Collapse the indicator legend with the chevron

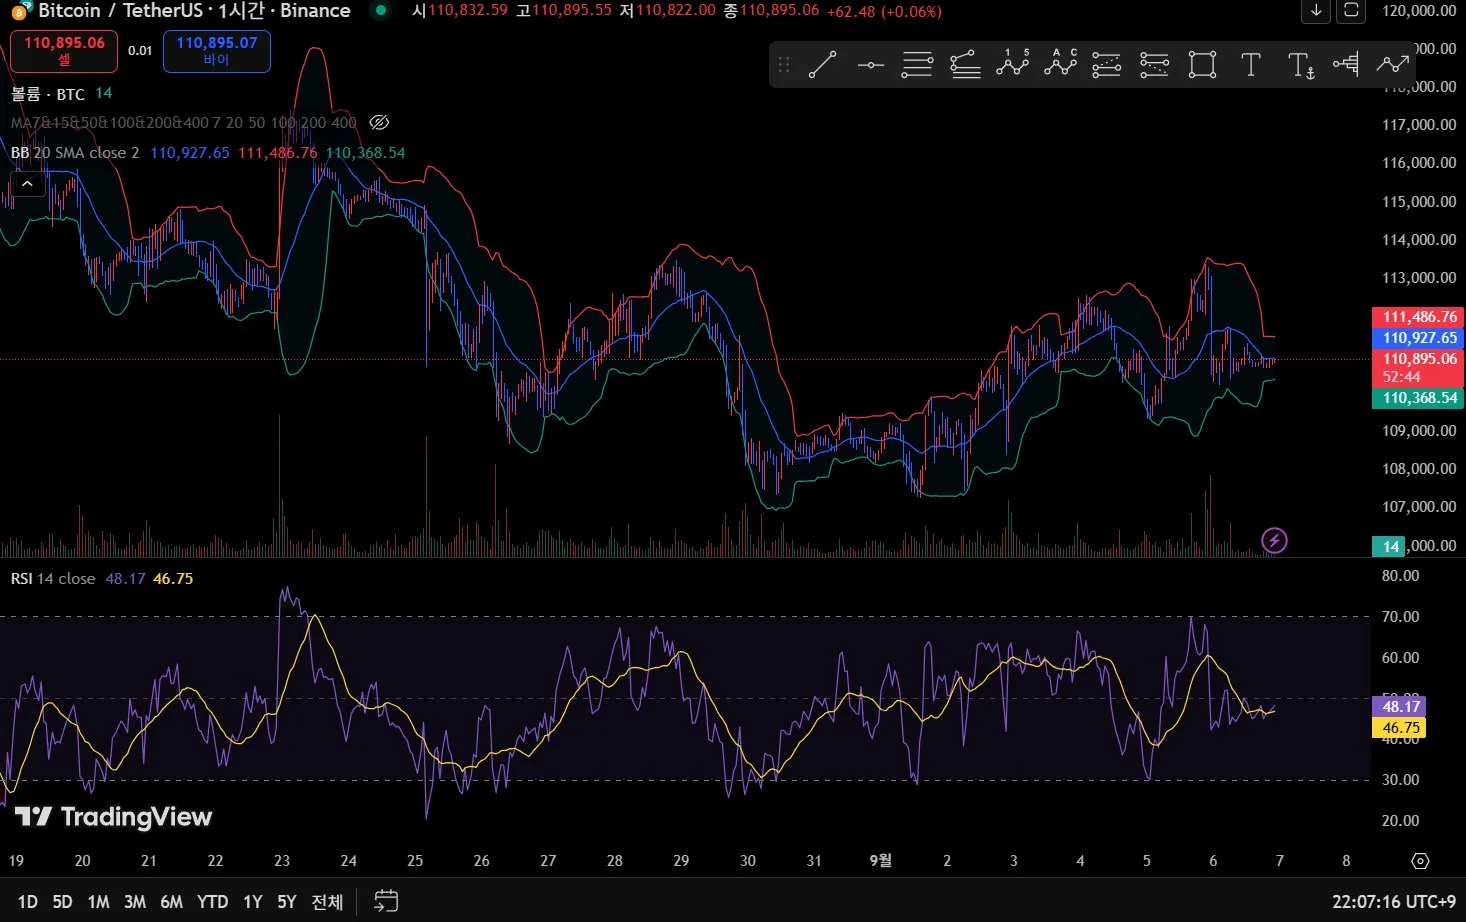click(27, 184)
